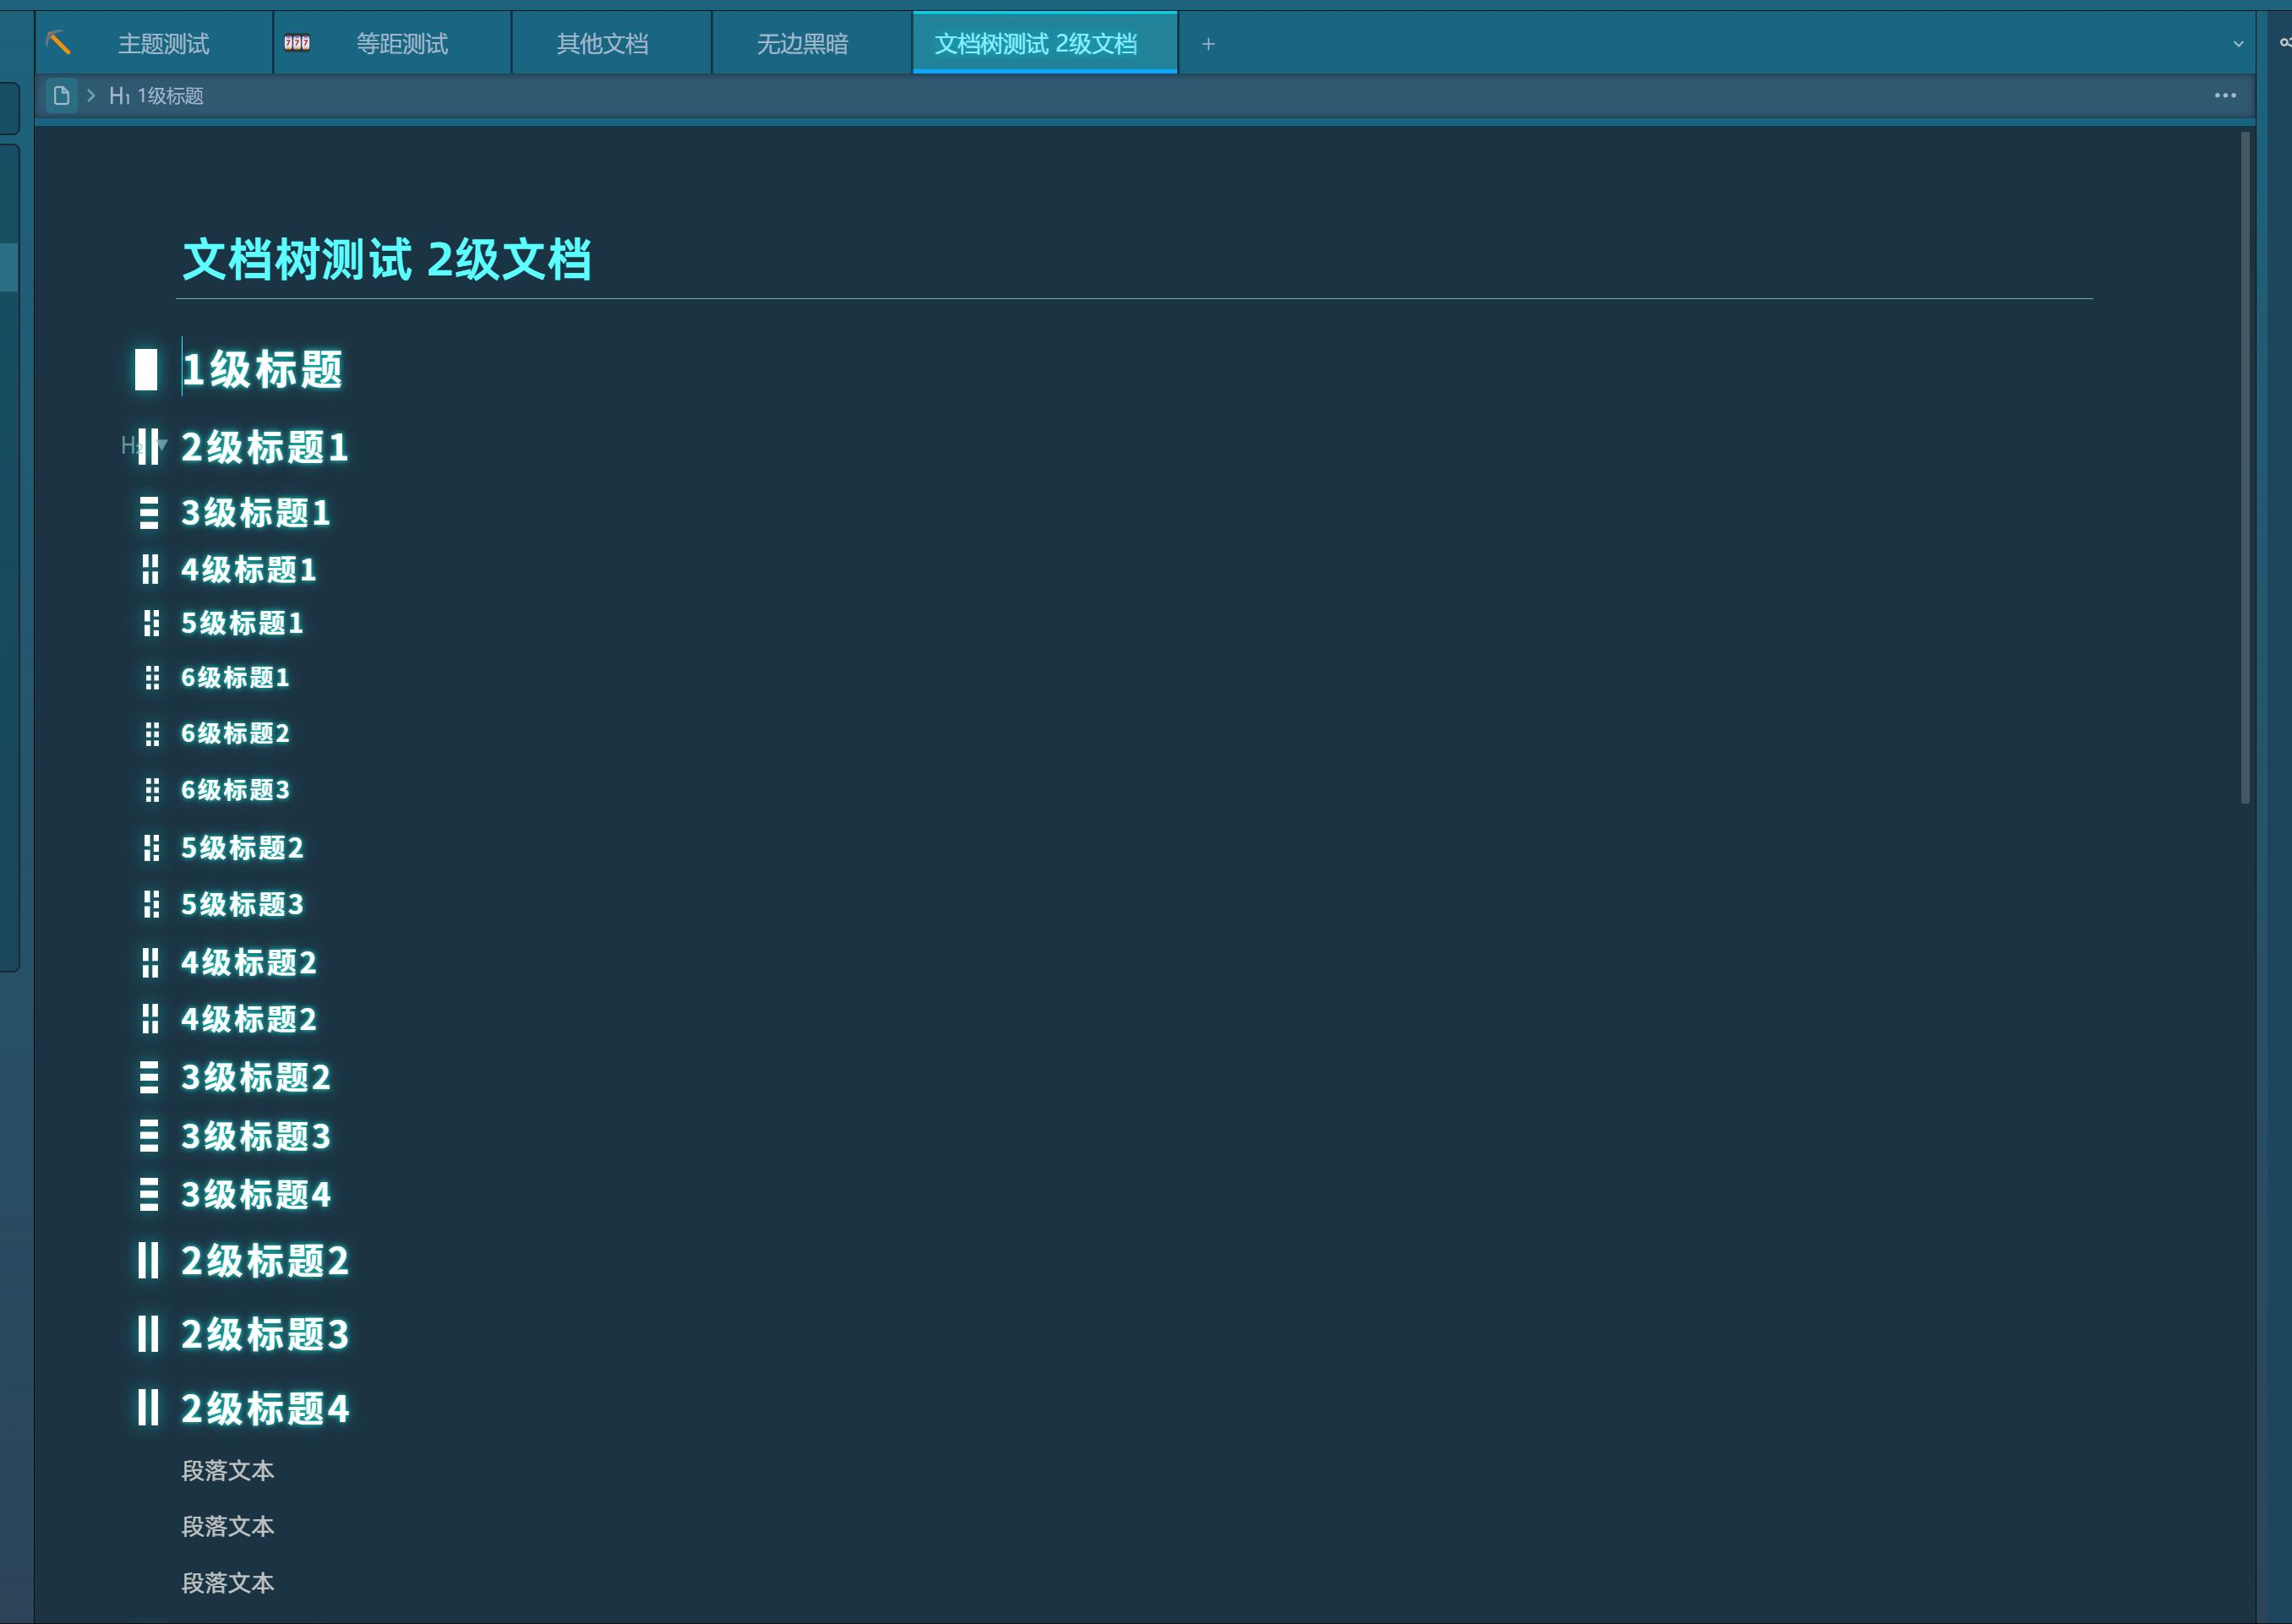
Task: Click the slot machine icon on 等距测试 tab
Action: click(x=297, y=43)
